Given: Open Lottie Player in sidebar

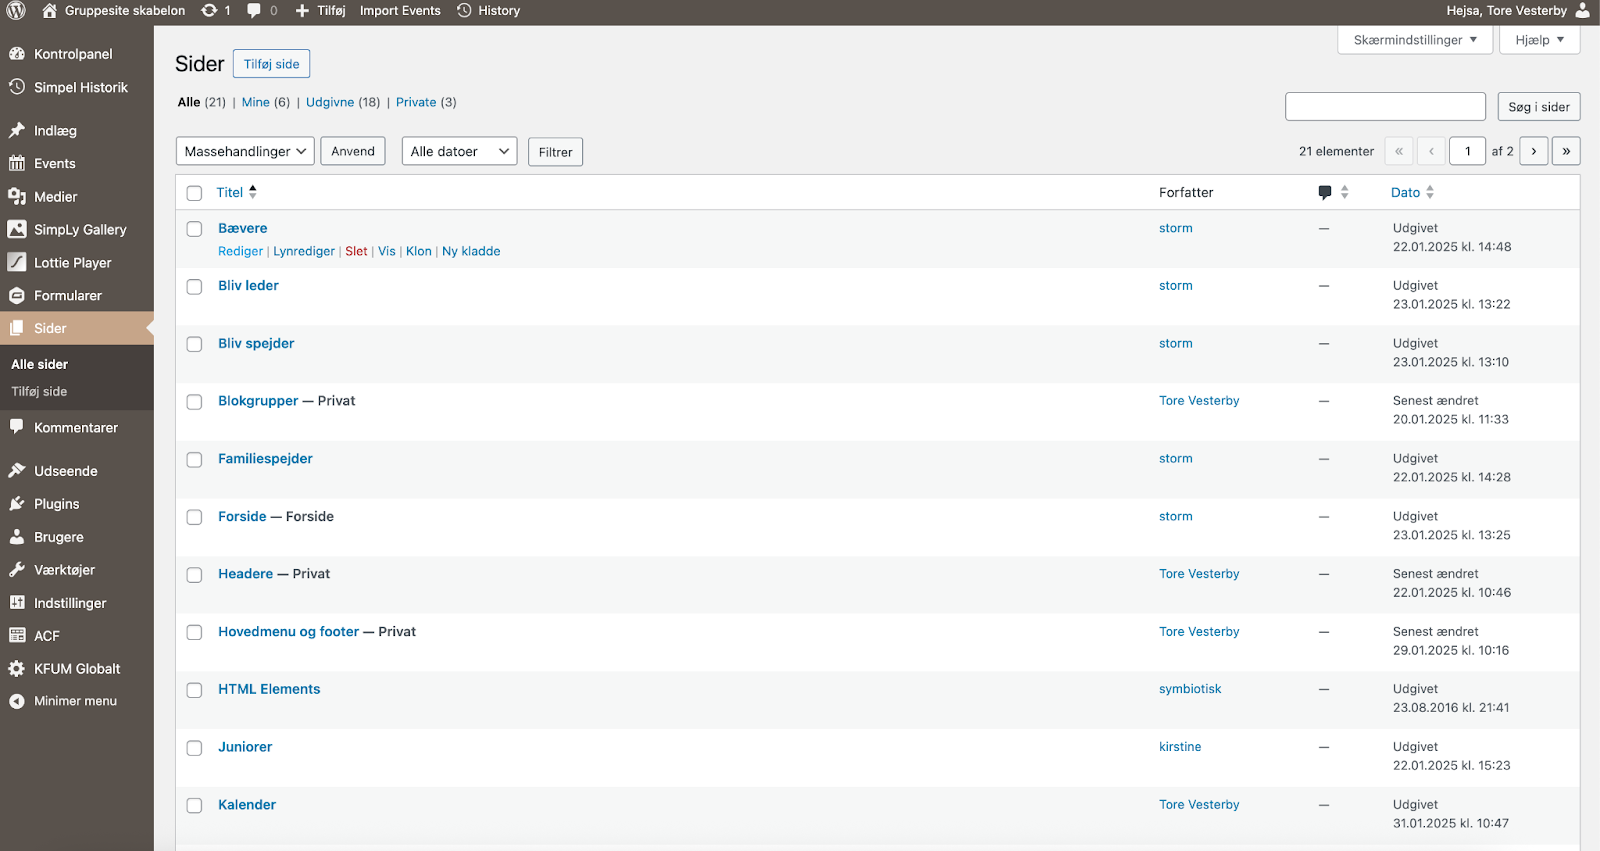Looking at the screenshot, I should (72, 263).
